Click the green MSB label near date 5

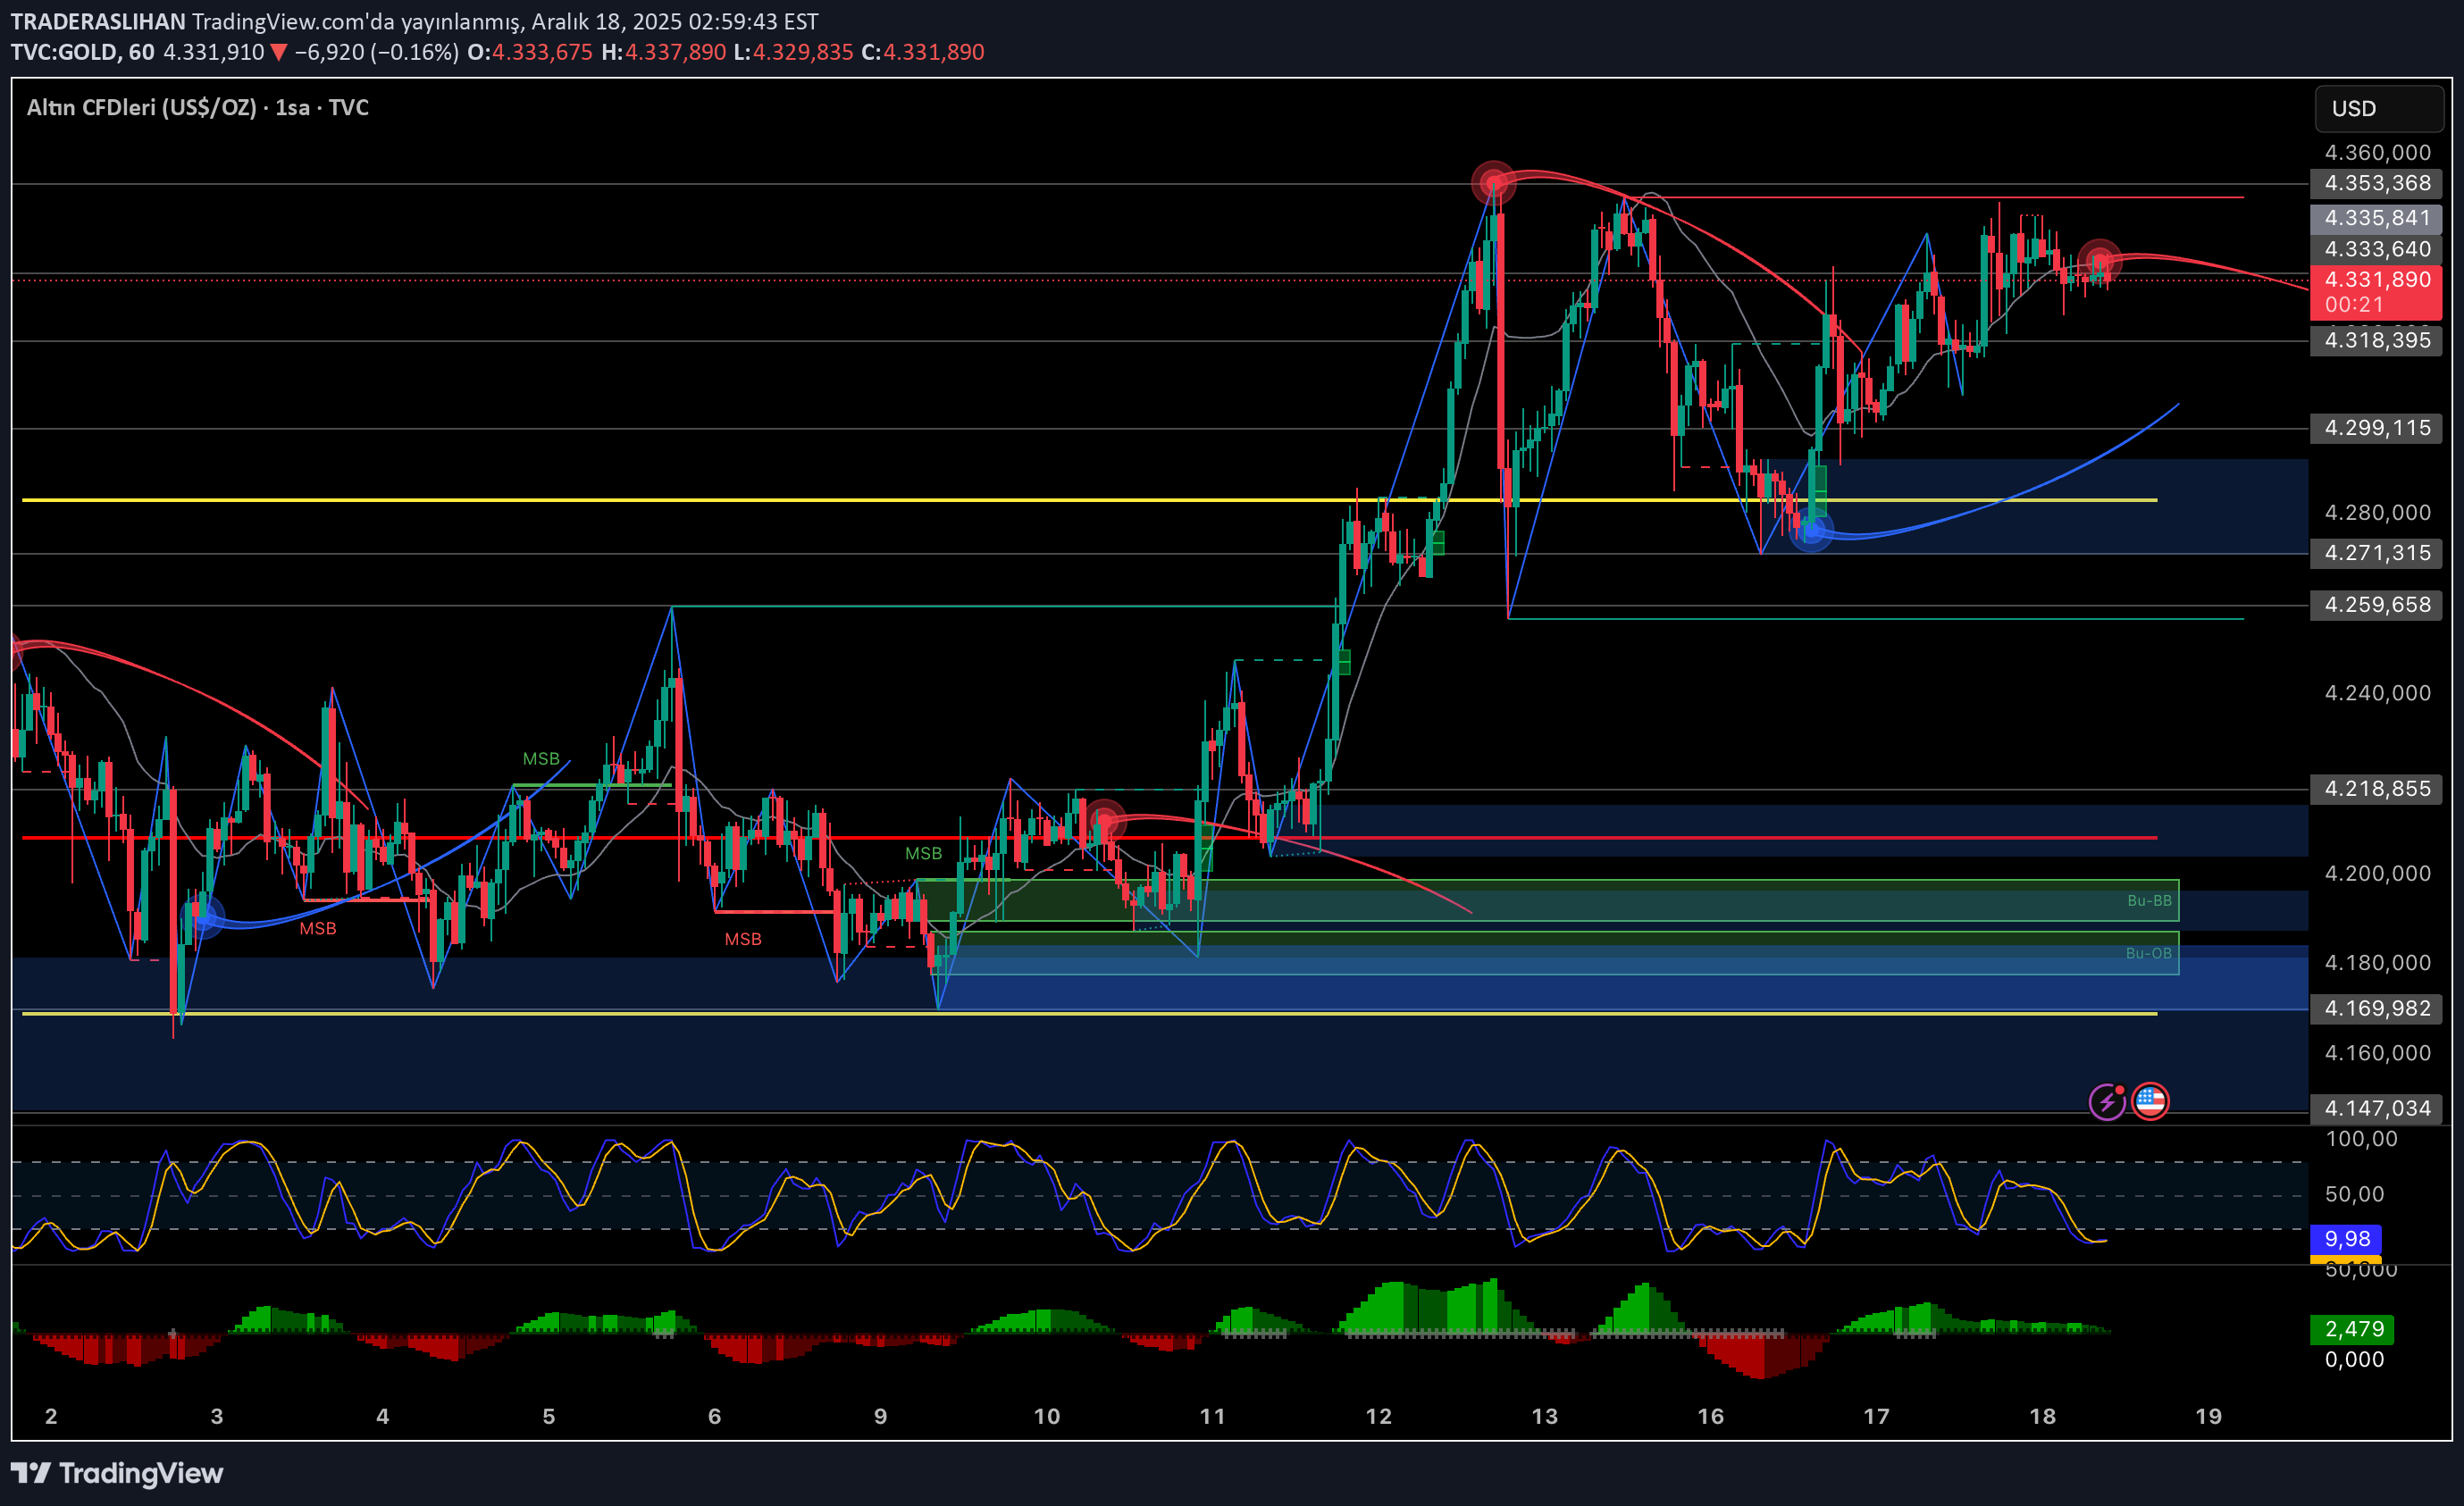pyautogui.click(x=541, y=759)
